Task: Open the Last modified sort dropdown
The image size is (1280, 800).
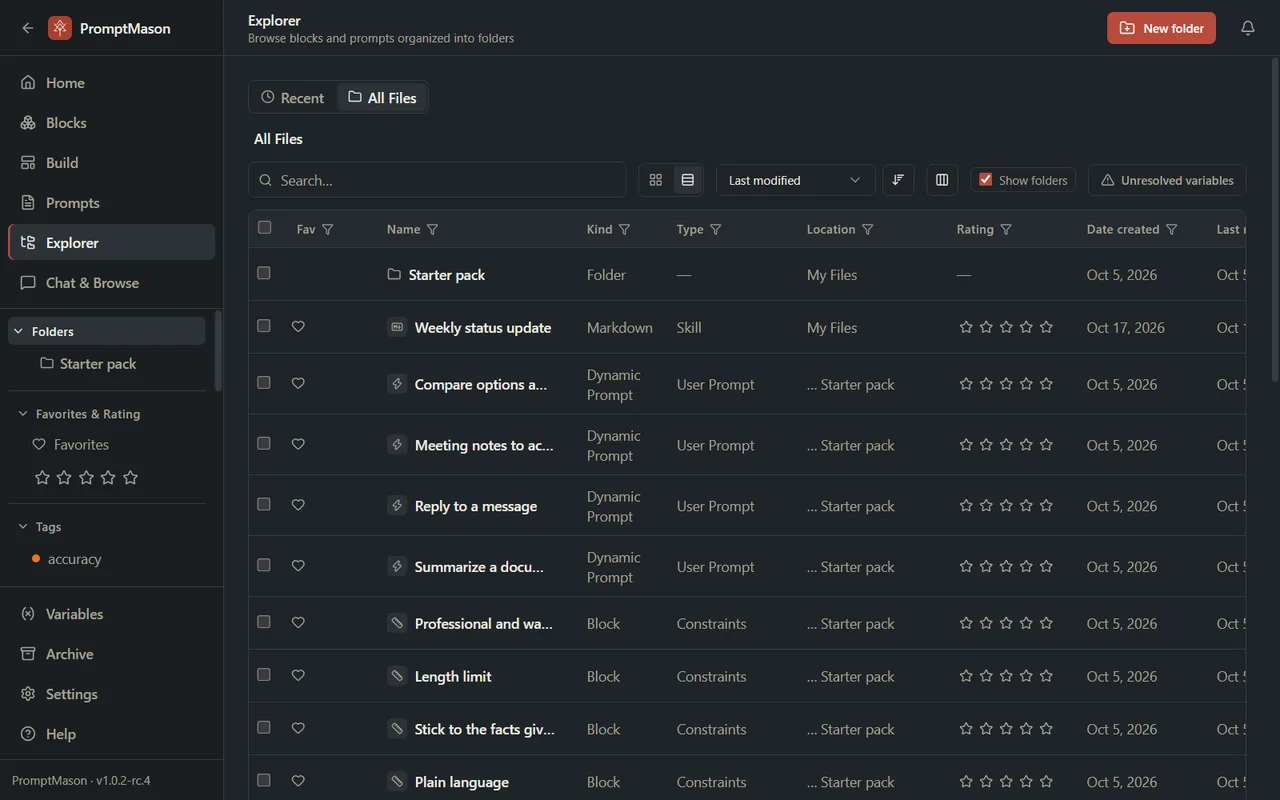Action: click(x=795, y=180)
